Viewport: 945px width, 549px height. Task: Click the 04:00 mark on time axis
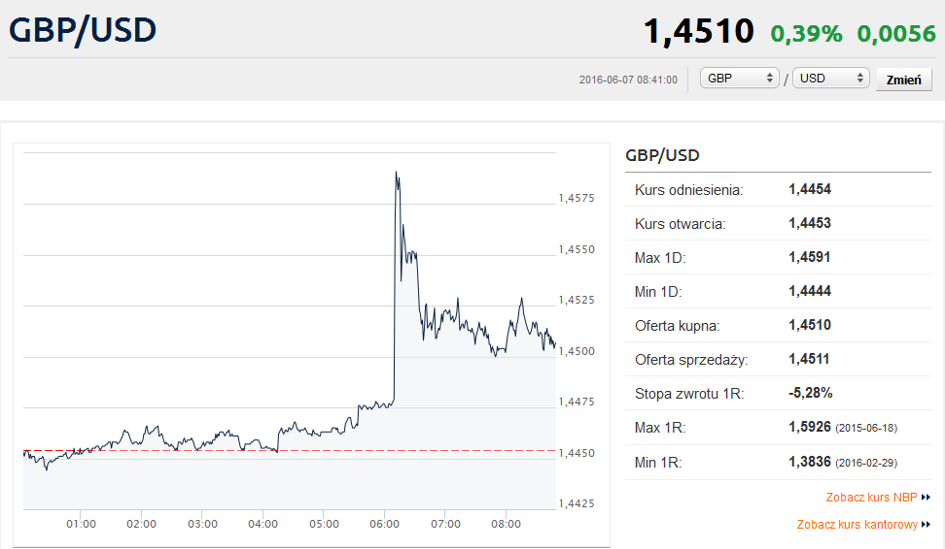263,524
